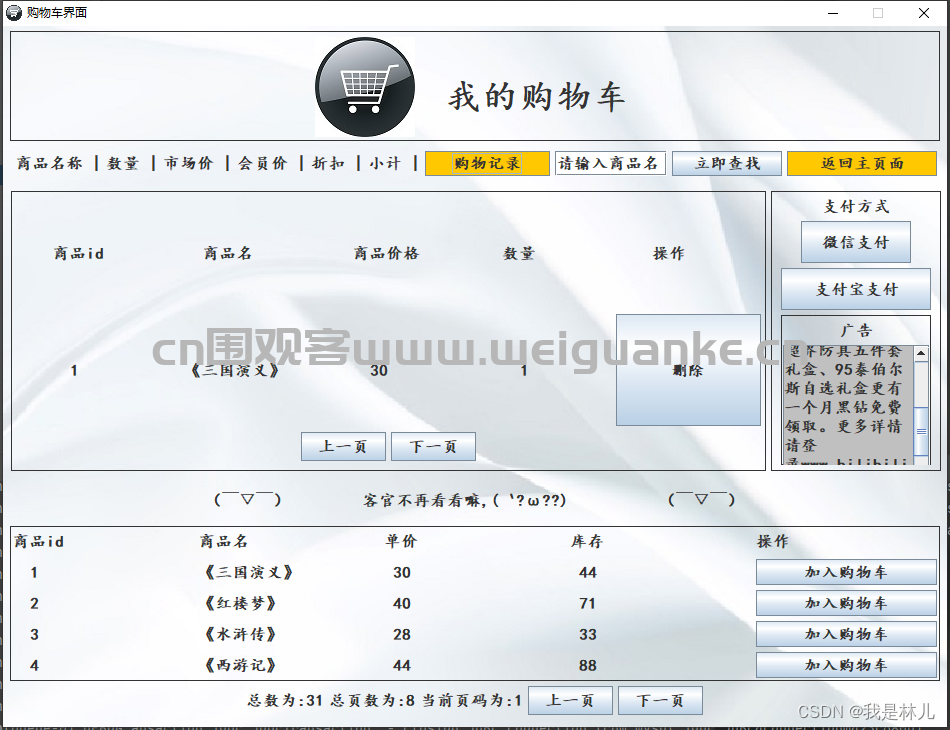This screenshot has height=730, width=950.
Task: Add 《水浒传》 to cart
Action: 846,634
